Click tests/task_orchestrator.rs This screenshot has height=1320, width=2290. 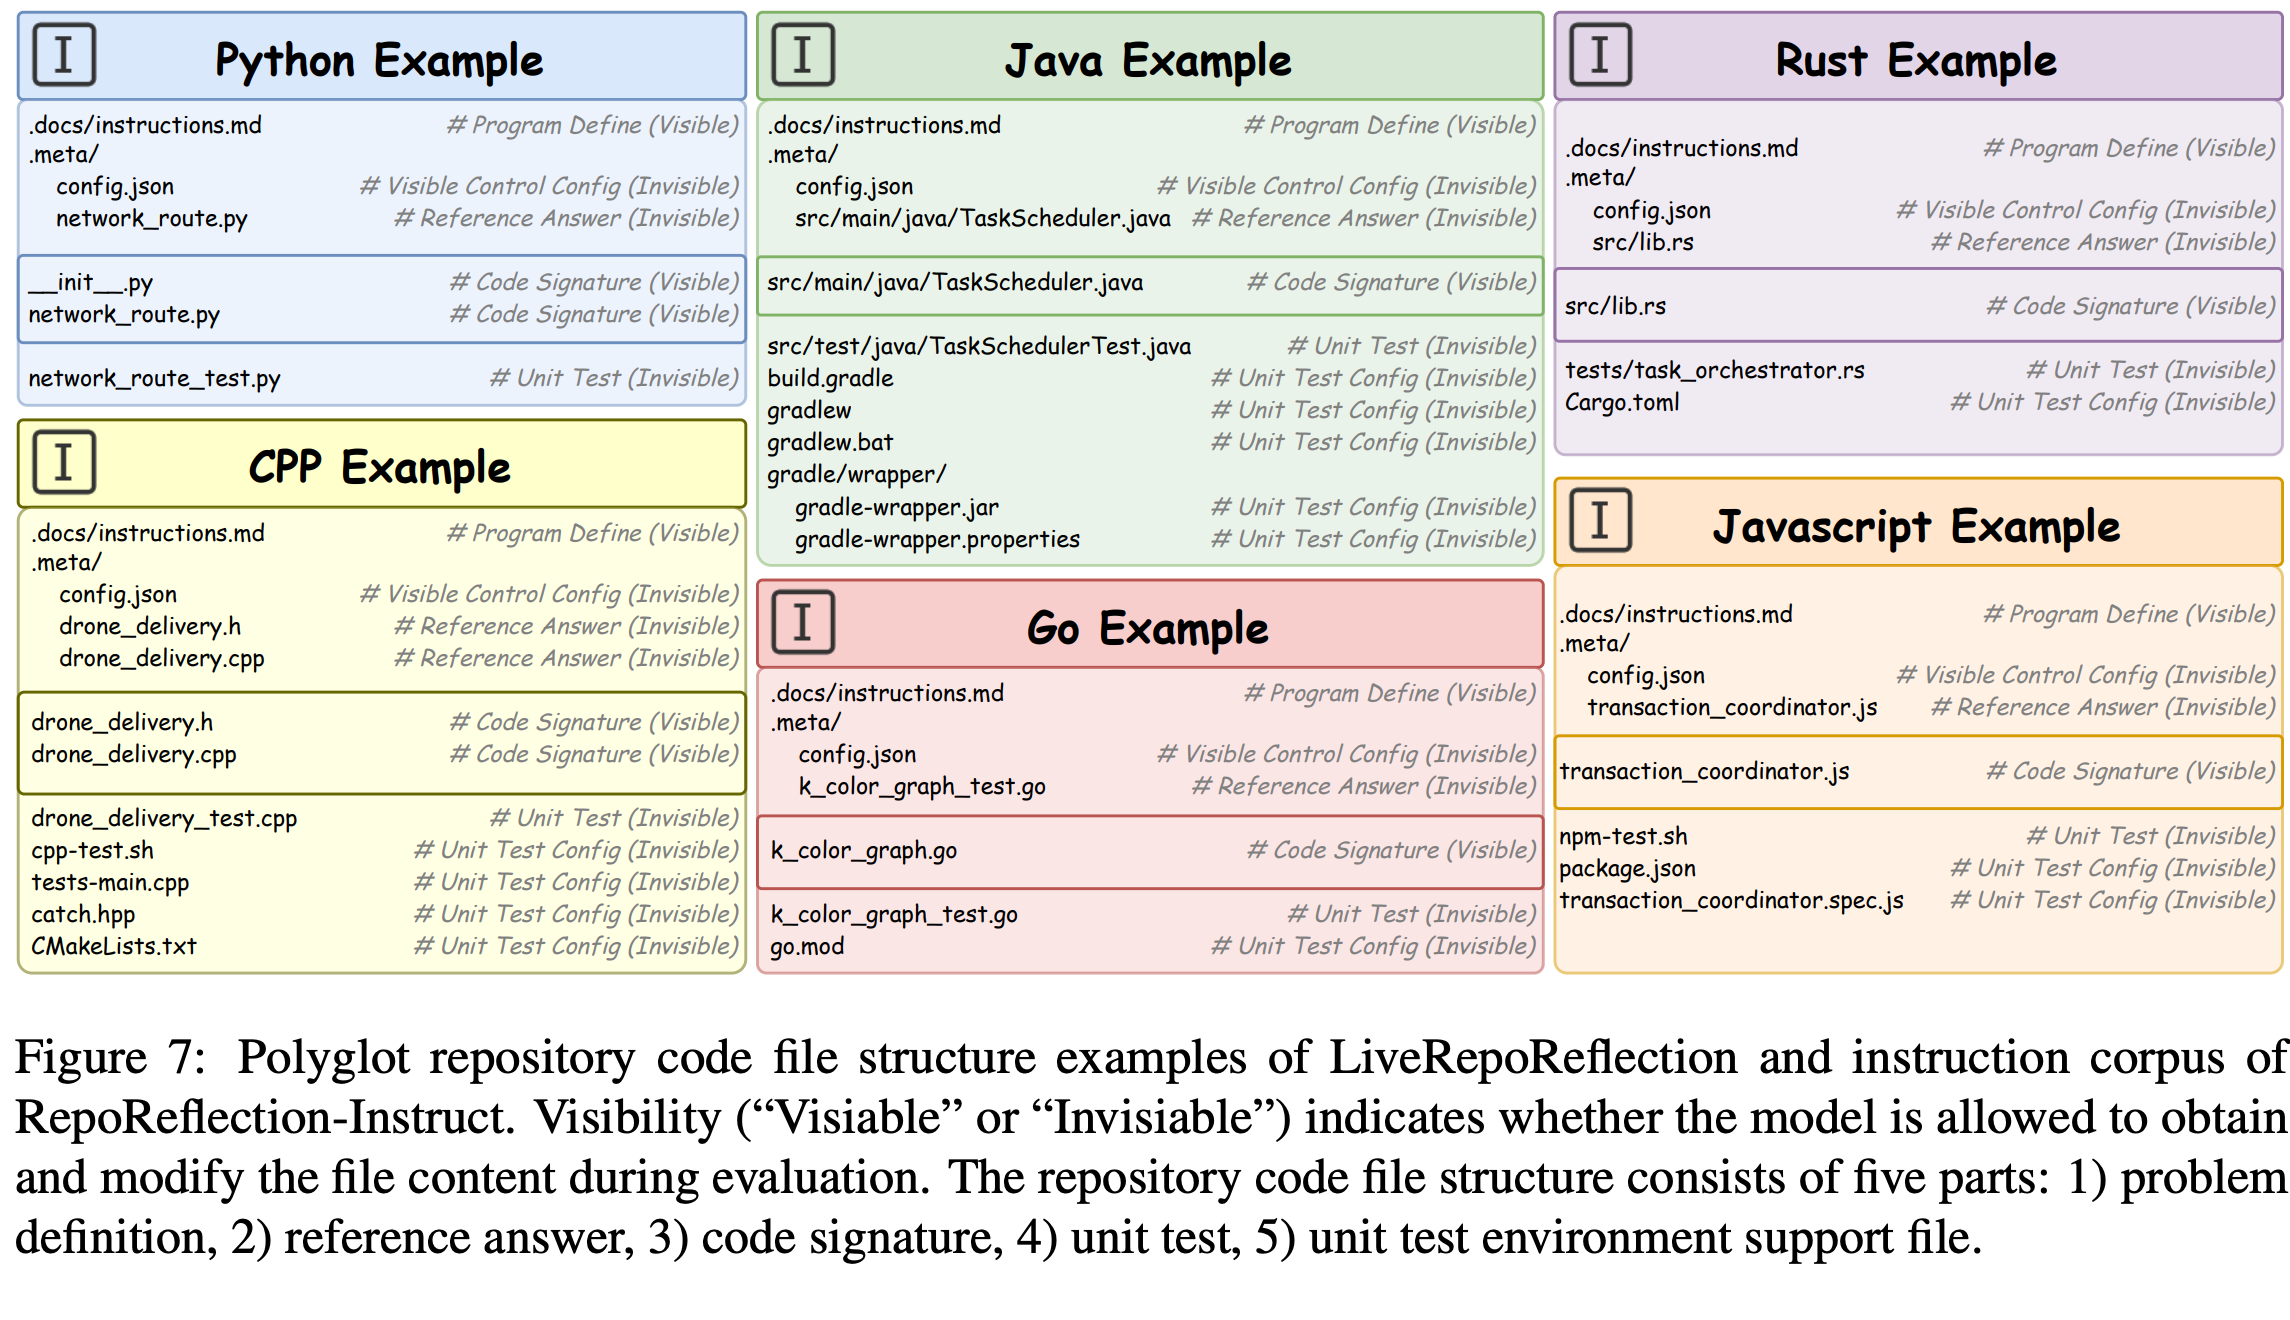1715,371
